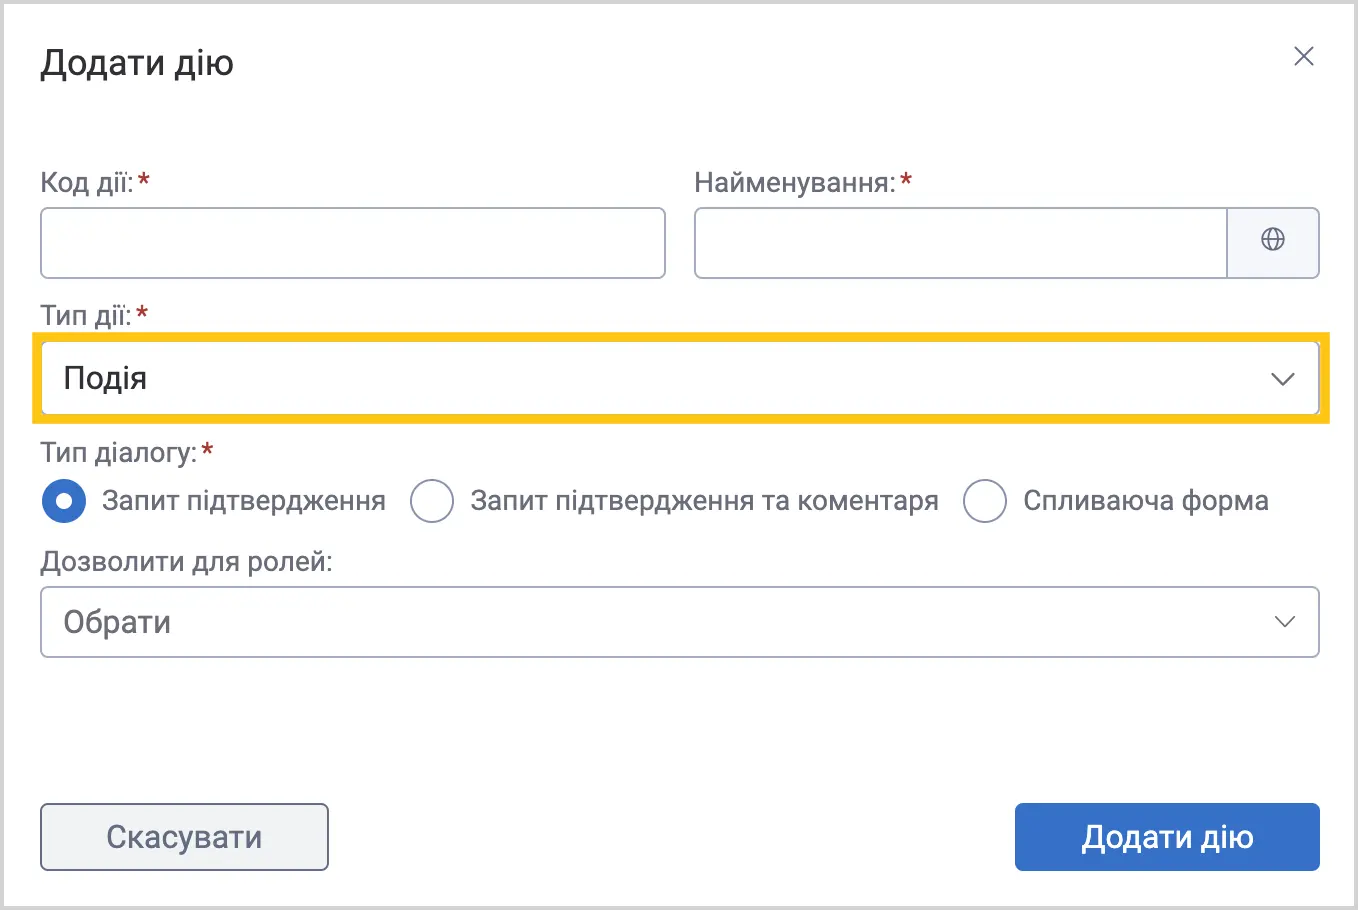Select the Запит підтвердження radio circle
Image resolution: width=1358 pixels, height=910 pixels.
(64, 500)
